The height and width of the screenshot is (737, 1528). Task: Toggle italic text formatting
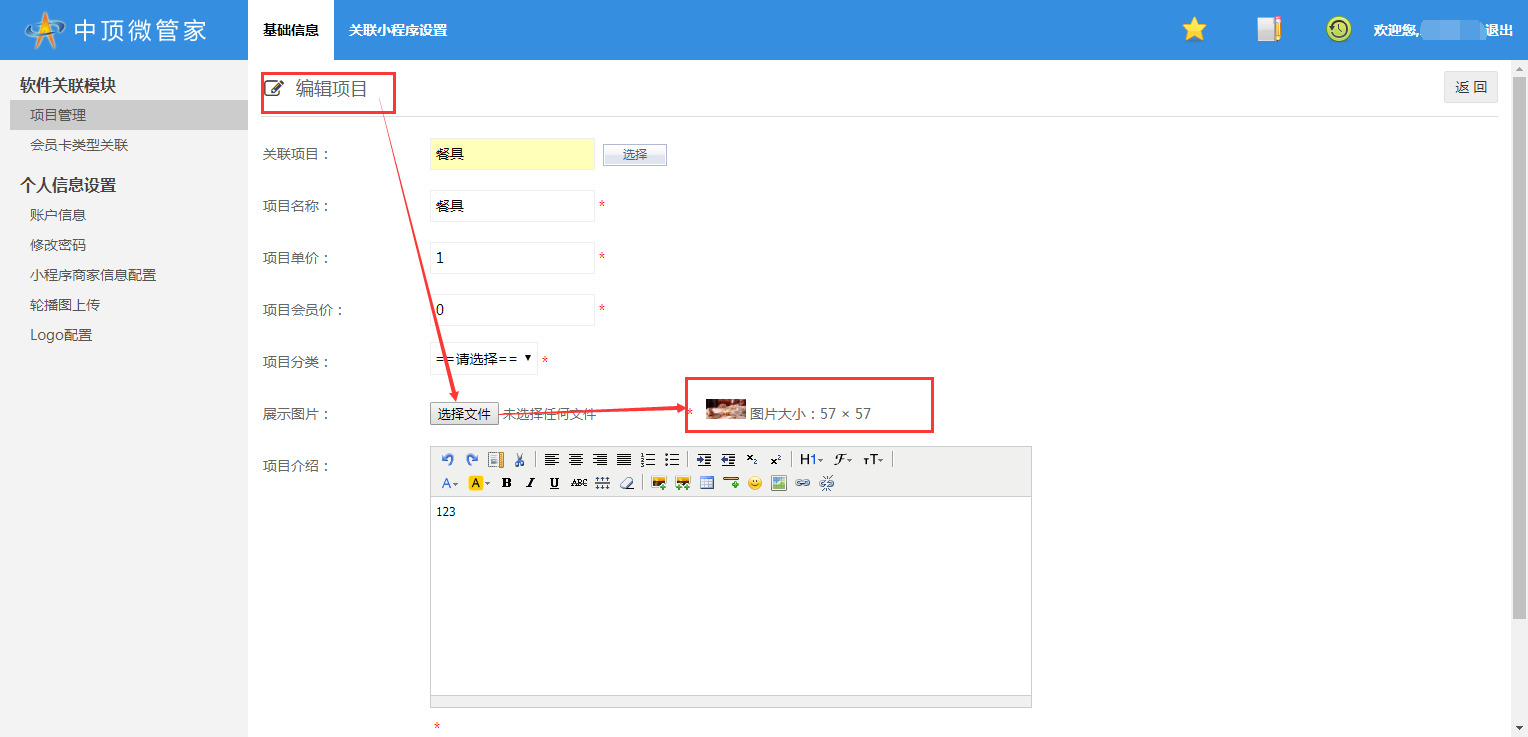[x=530, y=483]
